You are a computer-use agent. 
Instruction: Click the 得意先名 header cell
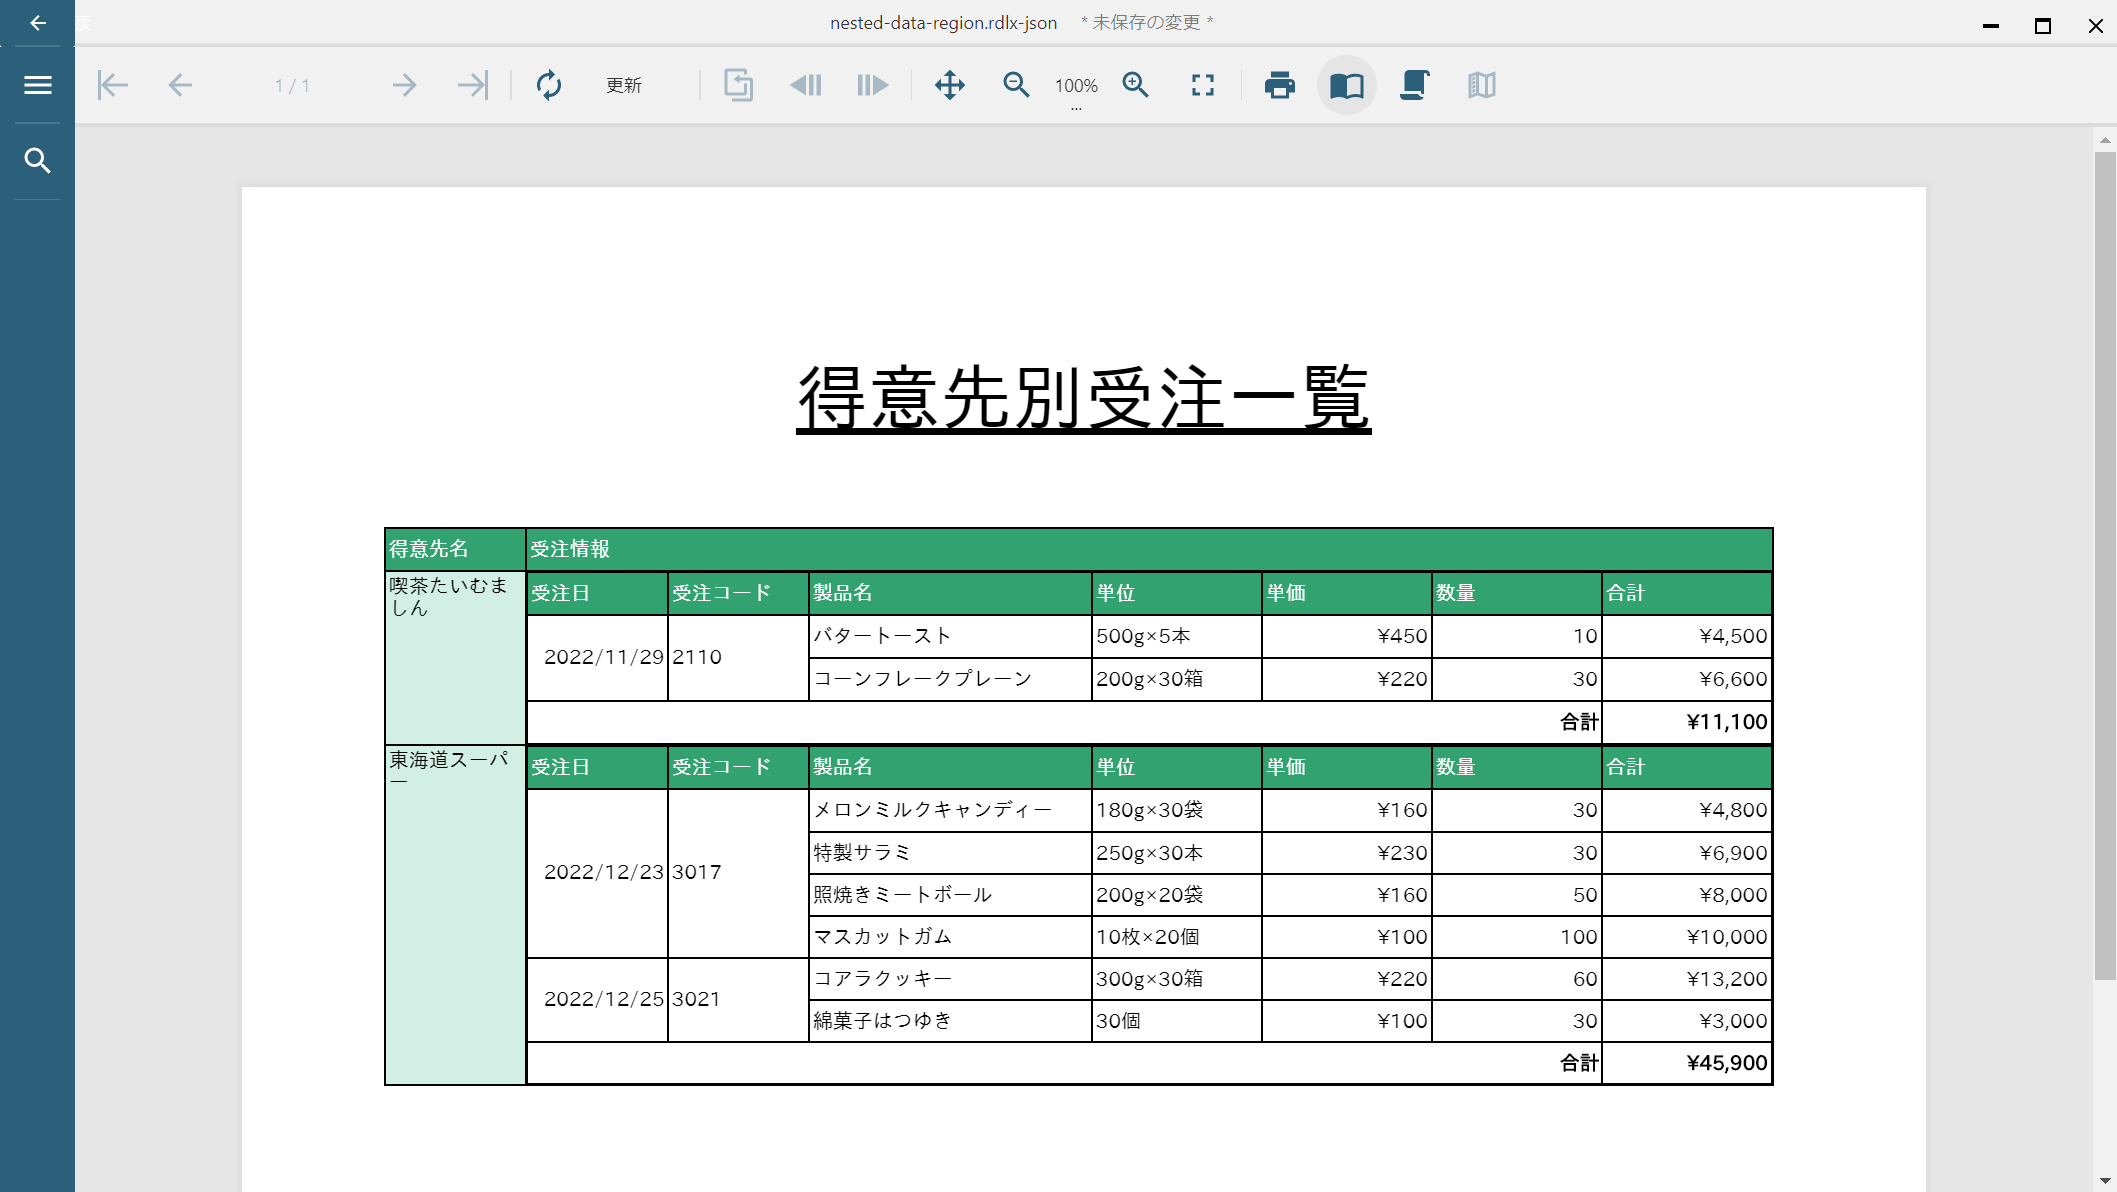point(455,549)
